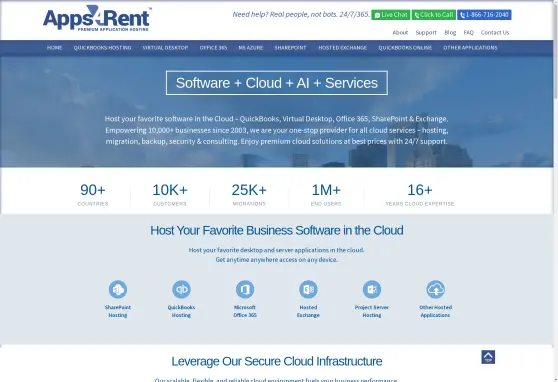This screenshot has height=382, width=558.
Task: Select Office 365 in navigation bar
Action: click(213, 48)
